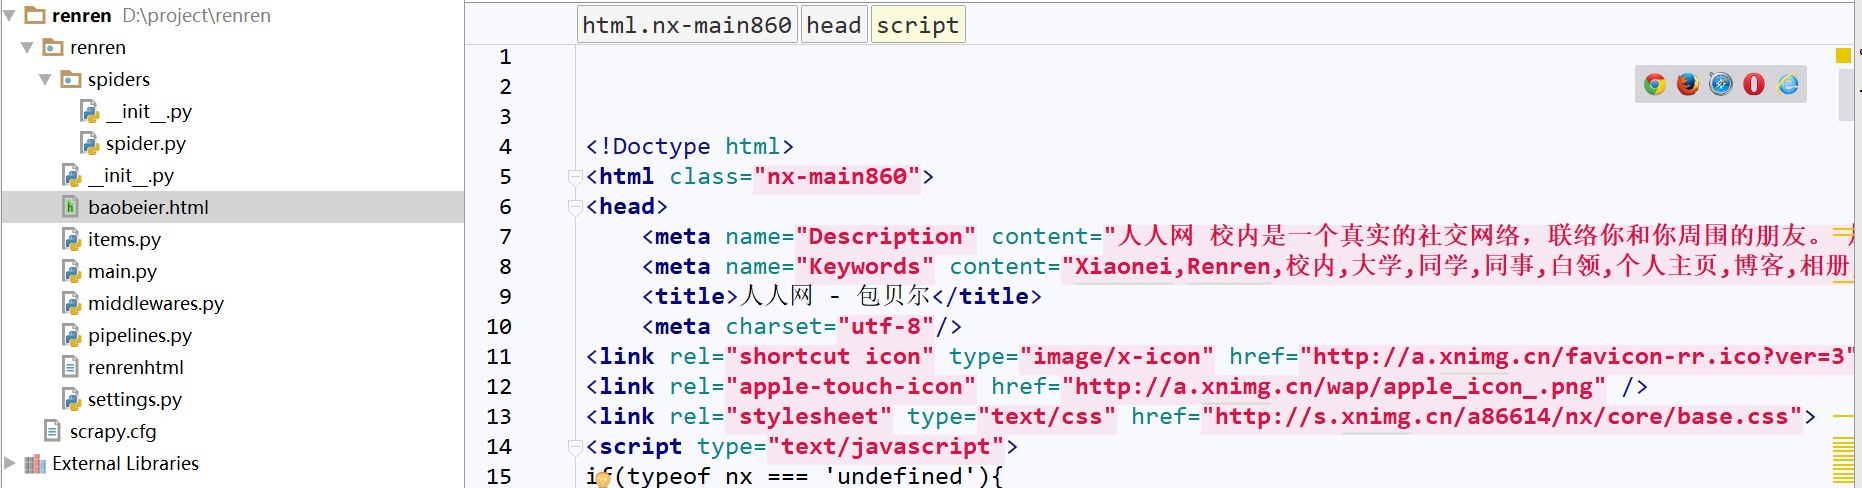The width and height of the screenshot is (1862, 488).
Task: Open preview in Firefox browser icon
Action: coord(1688,84)
